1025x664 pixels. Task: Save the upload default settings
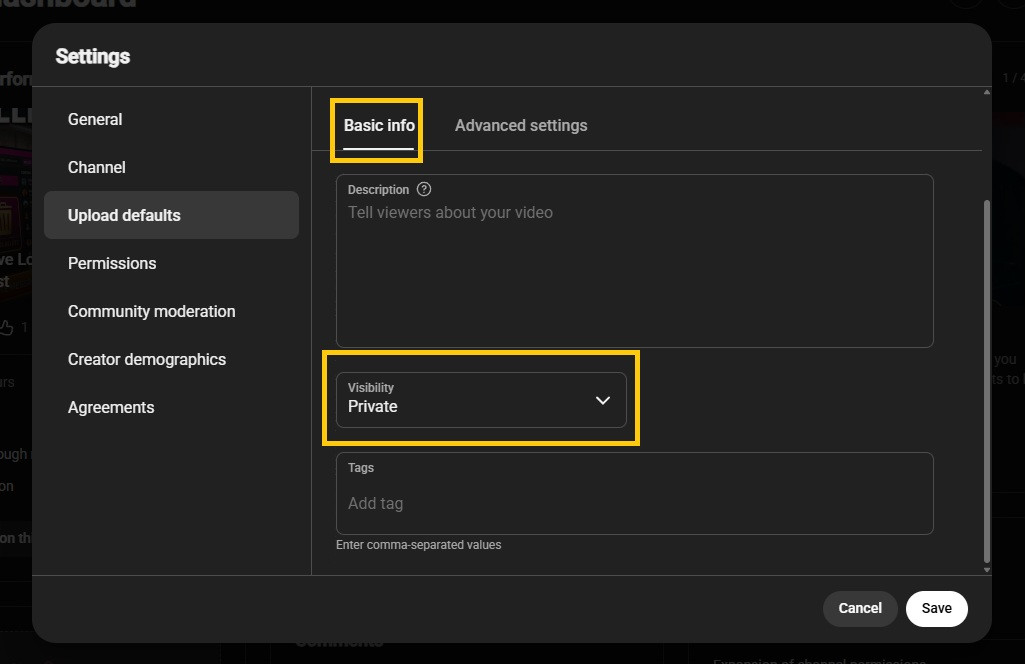tap(936, 608)
